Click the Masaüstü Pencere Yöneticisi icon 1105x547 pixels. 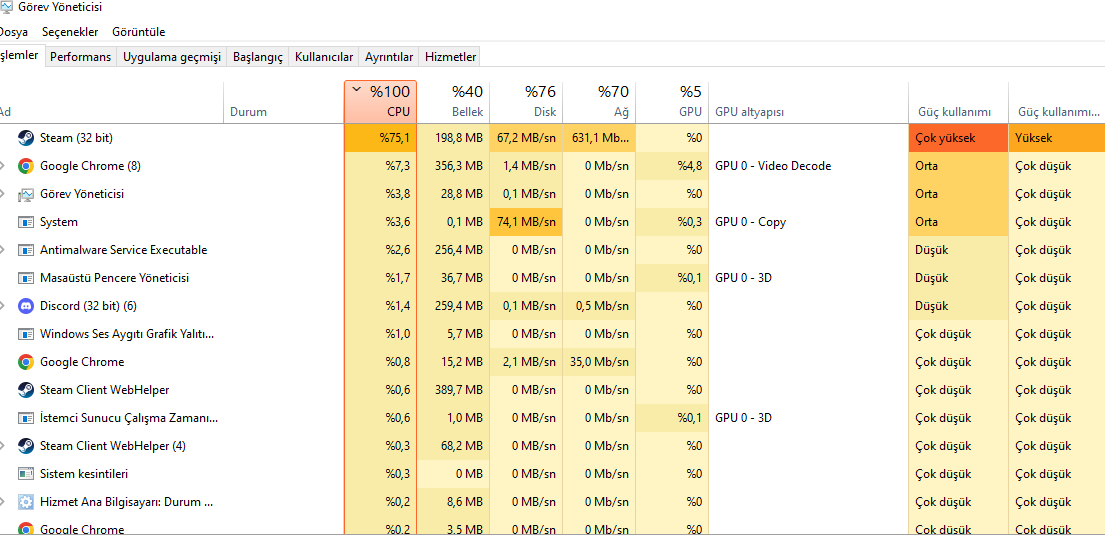[x=26, y=278]
